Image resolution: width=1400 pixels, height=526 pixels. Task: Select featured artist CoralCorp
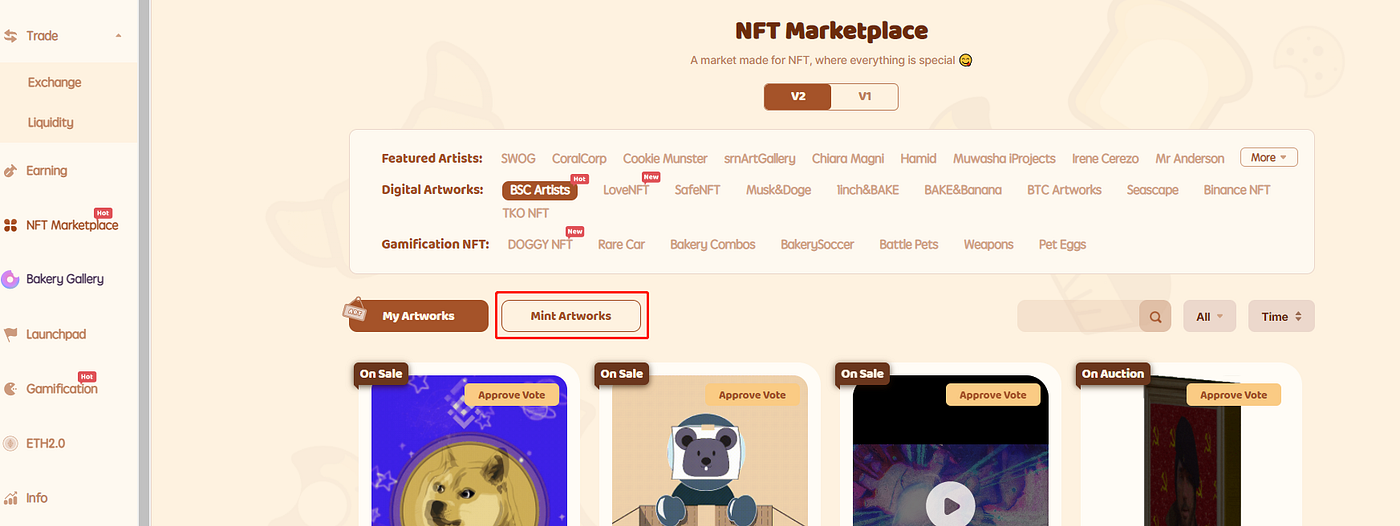579,158
